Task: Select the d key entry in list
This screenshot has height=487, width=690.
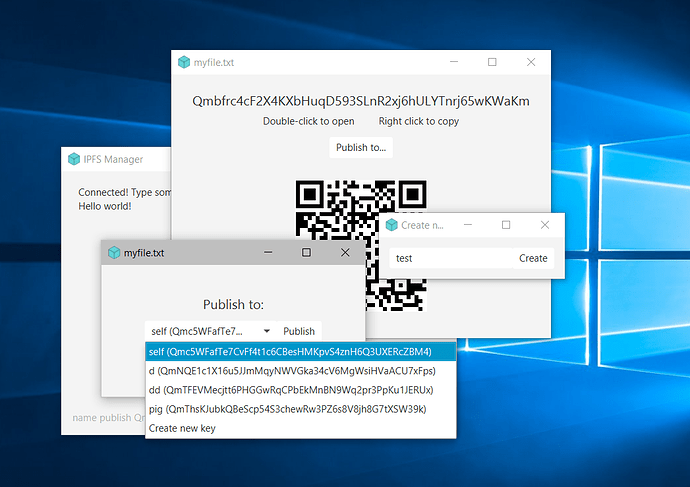Action: [x=301, y=371]
